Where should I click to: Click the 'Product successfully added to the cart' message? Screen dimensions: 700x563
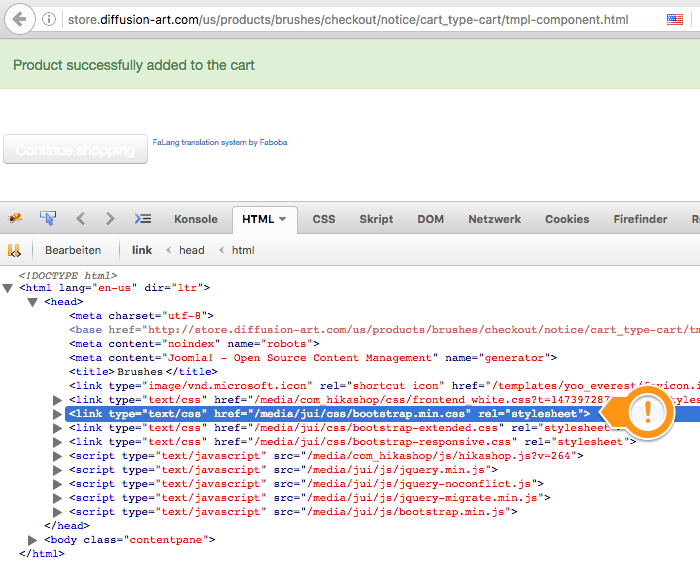pyautogui.click(x=133, y=65)
